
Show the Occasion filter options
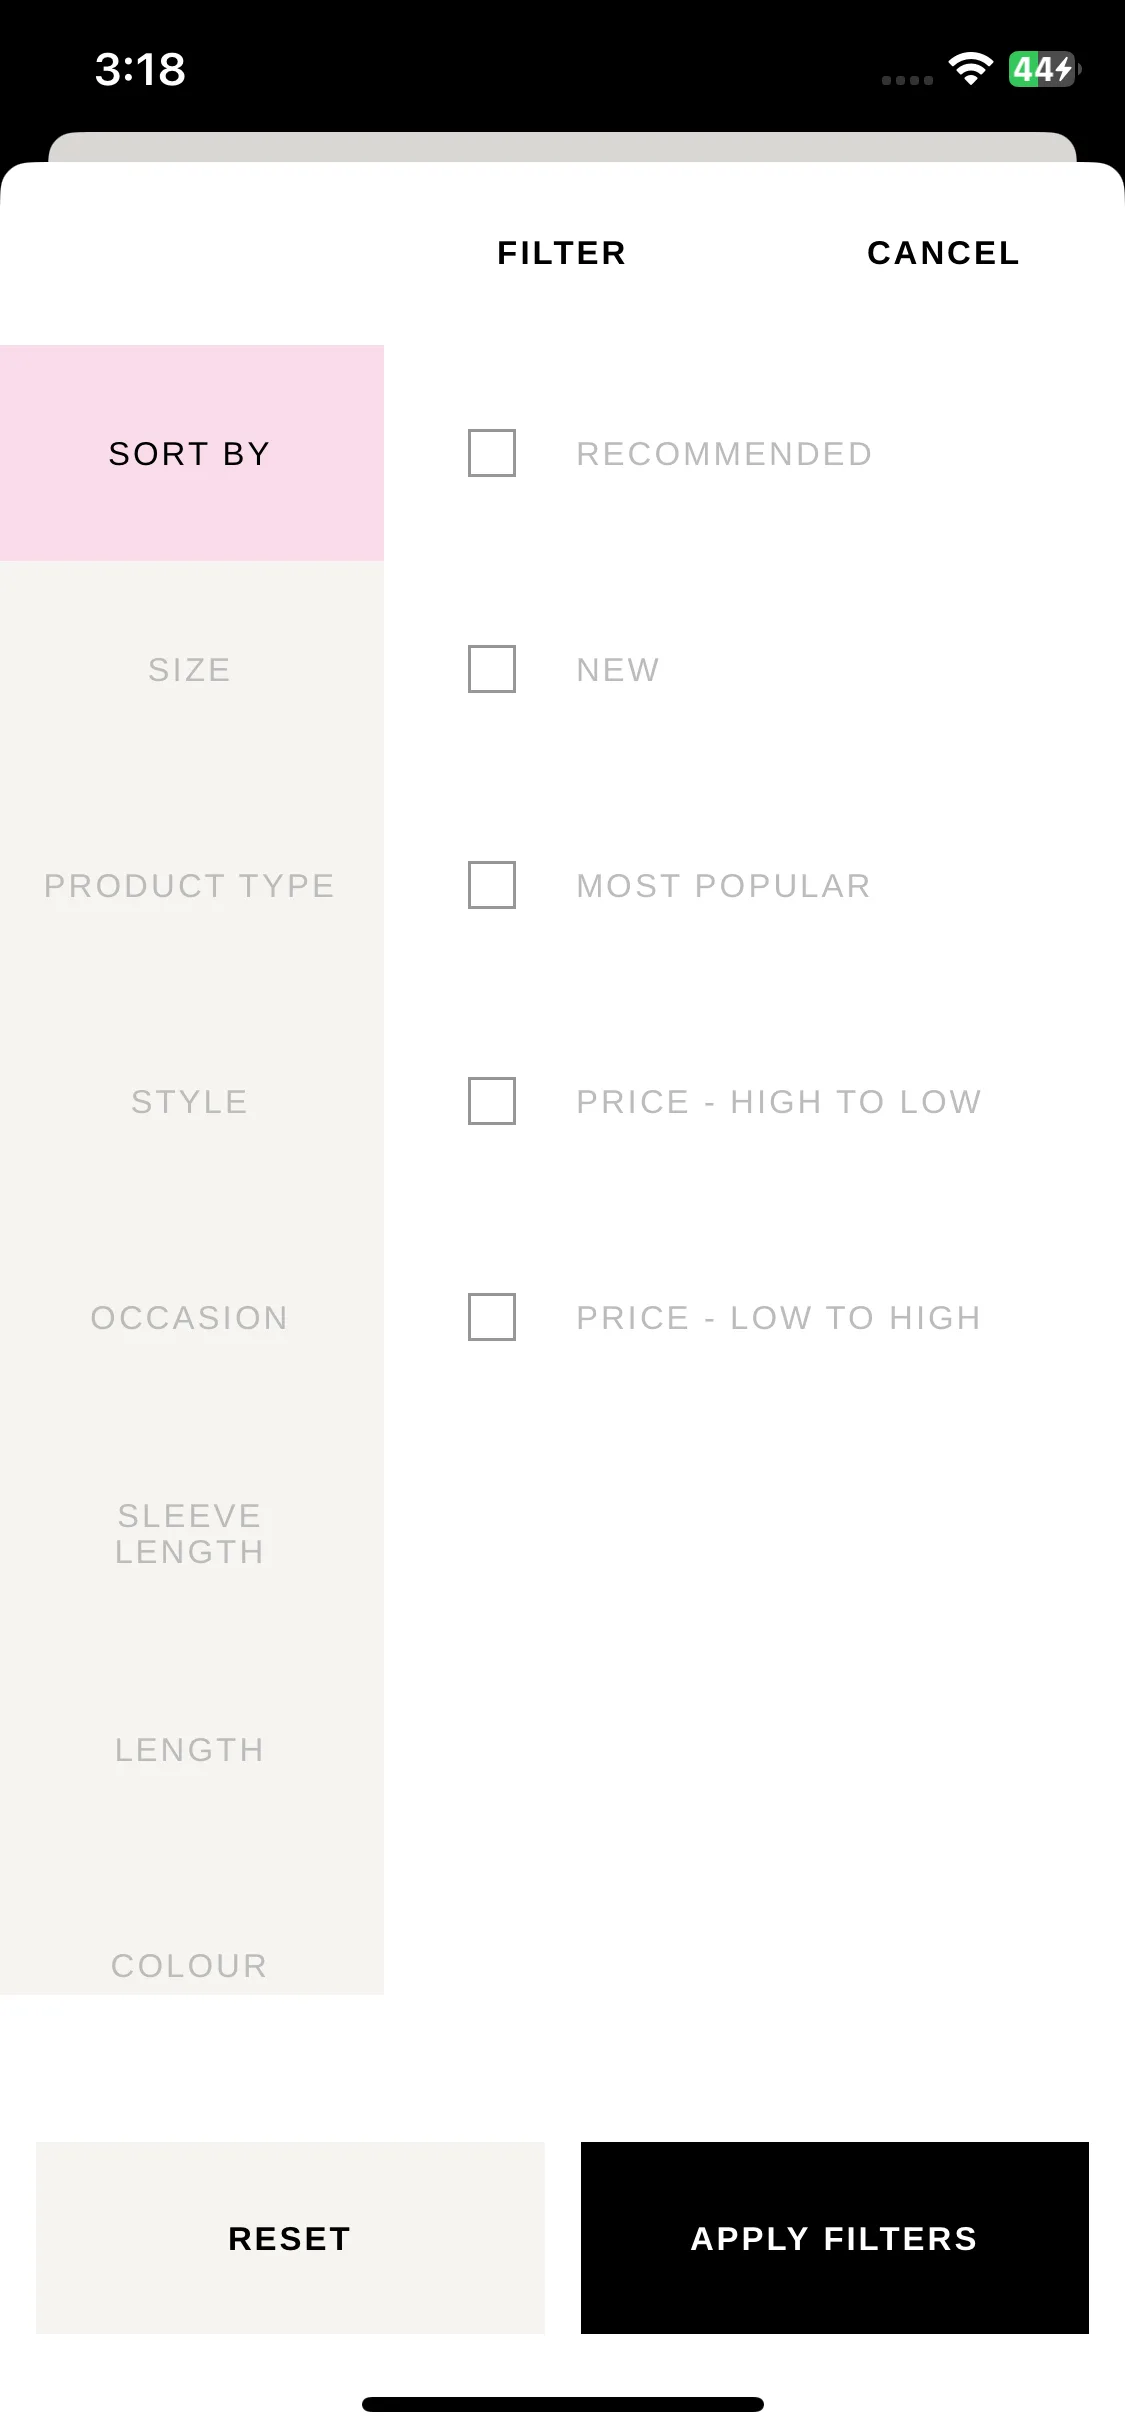(192, 1317)
